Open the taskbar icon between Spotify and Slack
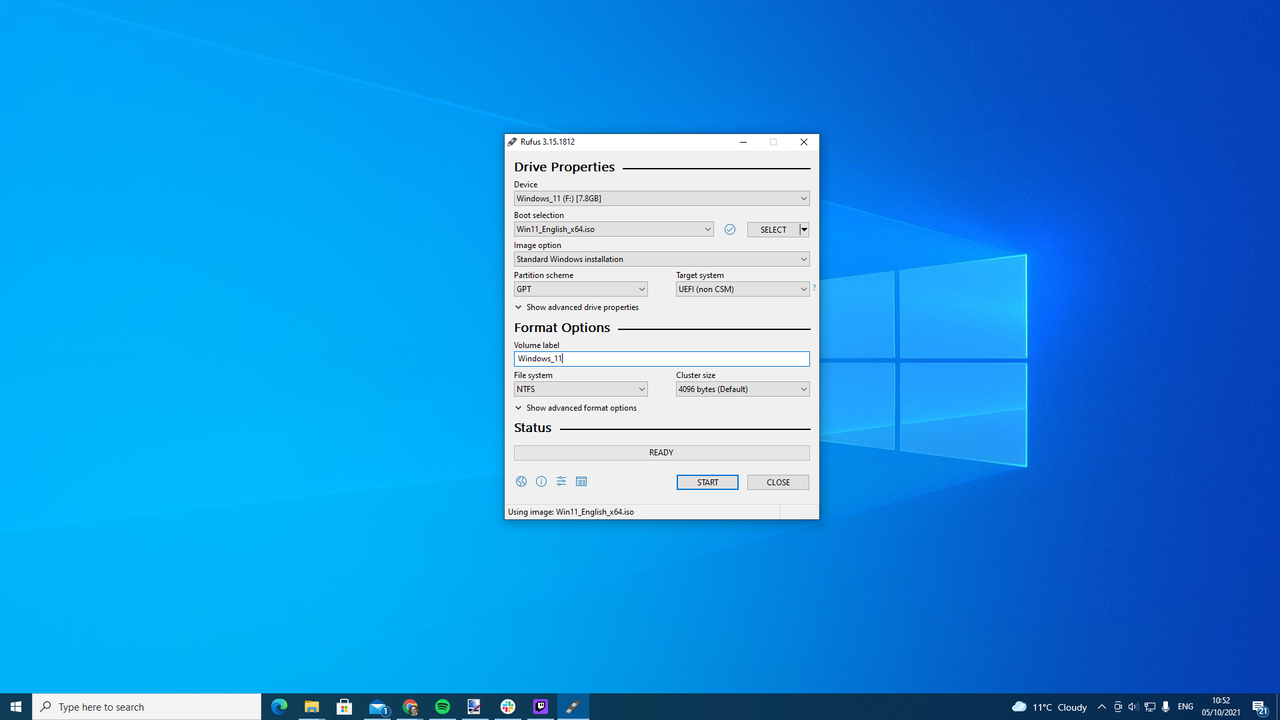1280x720 pixels. click(x=475, y=707)
